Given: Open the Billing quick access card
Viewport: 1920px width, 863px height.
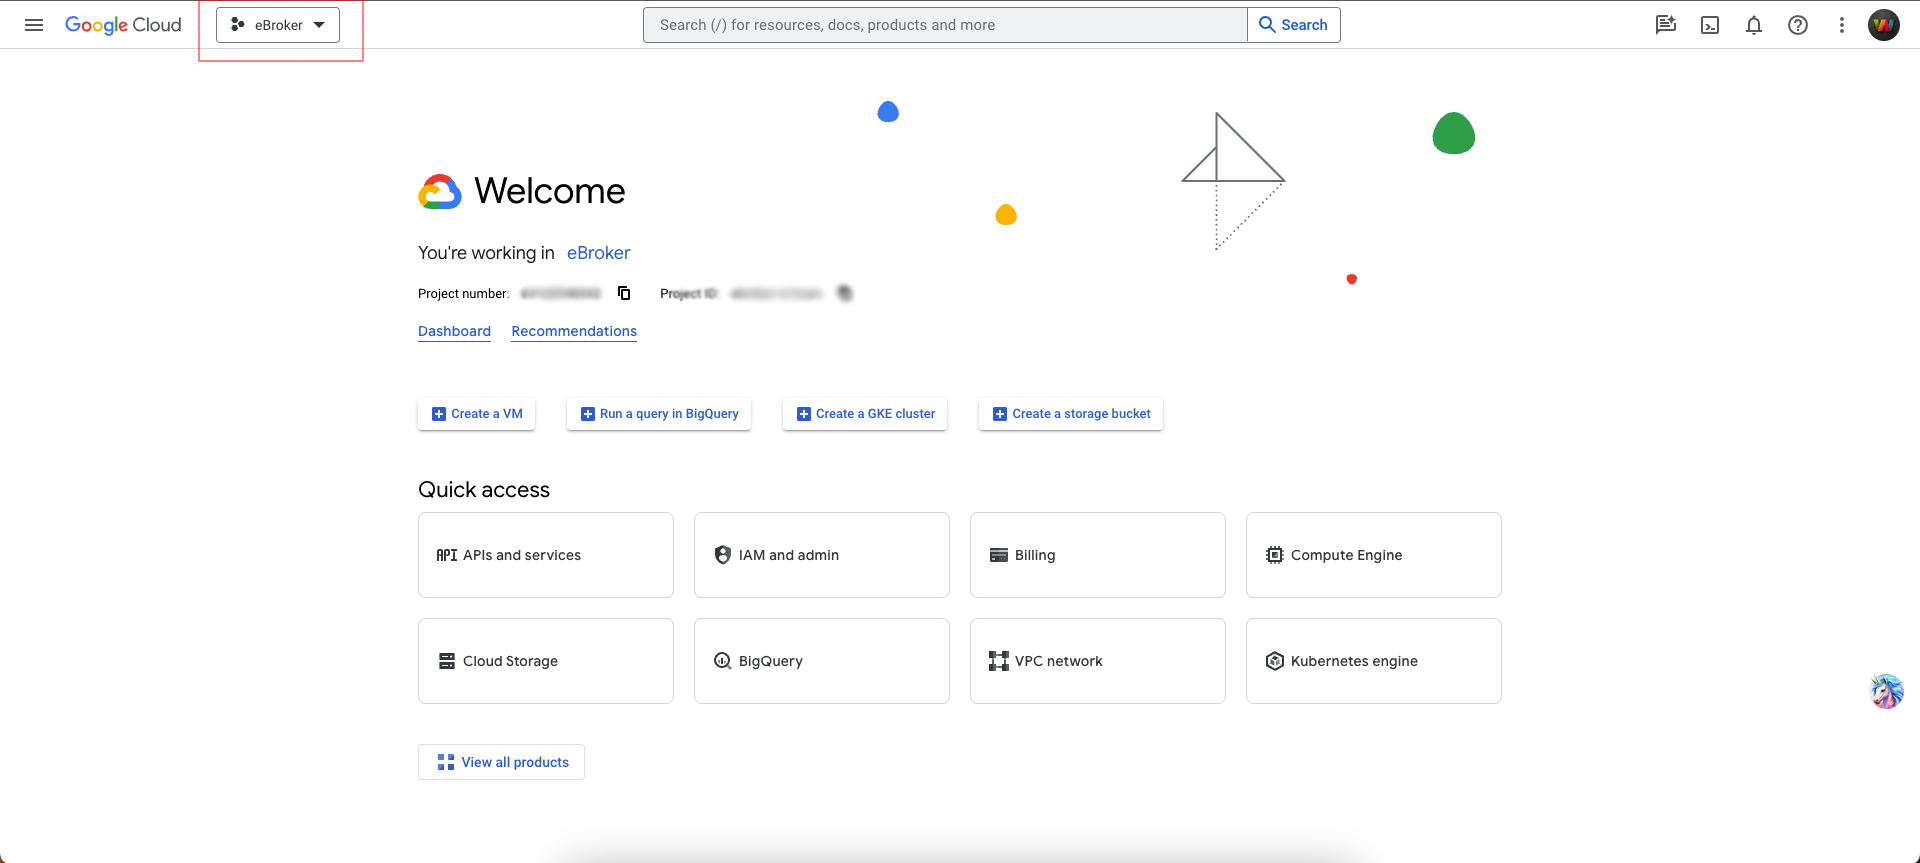Looking at the screenshot, I should 1098,555.
